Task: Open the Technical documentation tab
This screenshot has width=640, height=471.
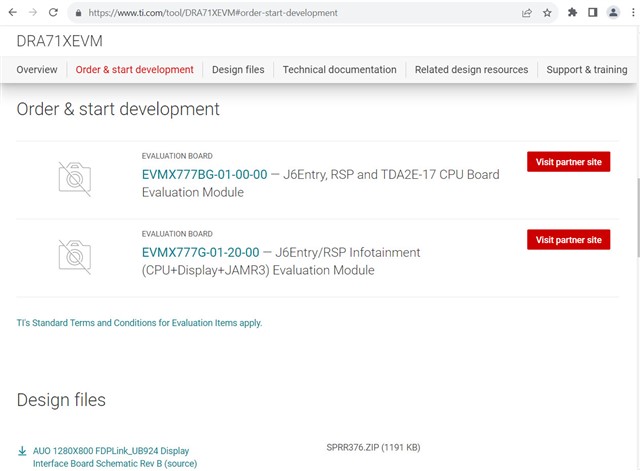Action: [x=340, y=70]
